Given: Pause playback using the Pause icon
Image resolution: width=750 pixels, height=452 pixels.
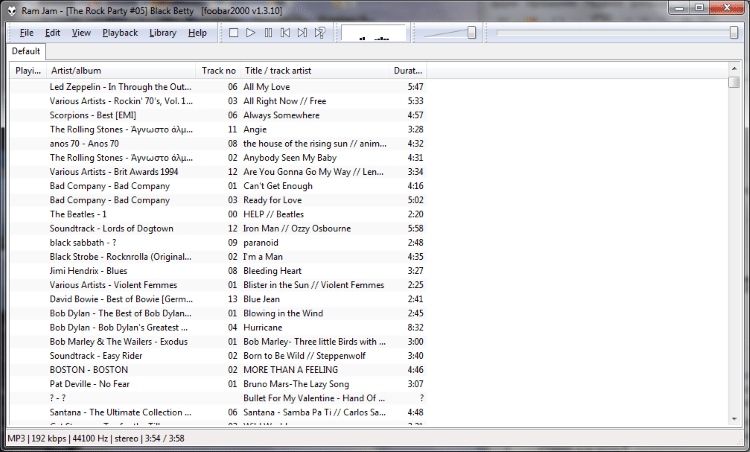Looking at the screenshot, I should point(268,33).
